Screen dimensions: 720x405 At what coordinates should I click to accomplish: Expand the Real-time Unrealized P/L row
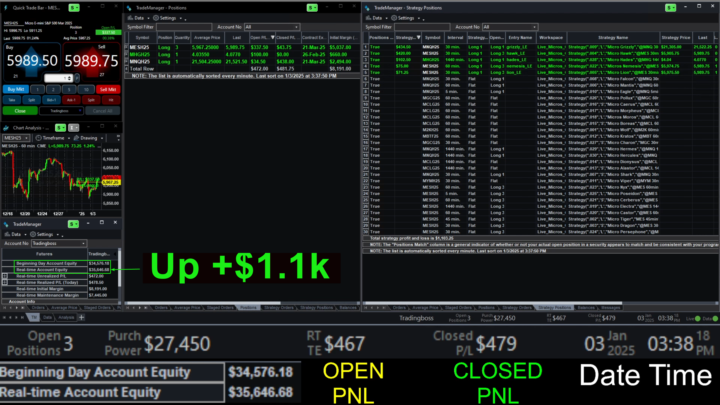pos(5,276)
